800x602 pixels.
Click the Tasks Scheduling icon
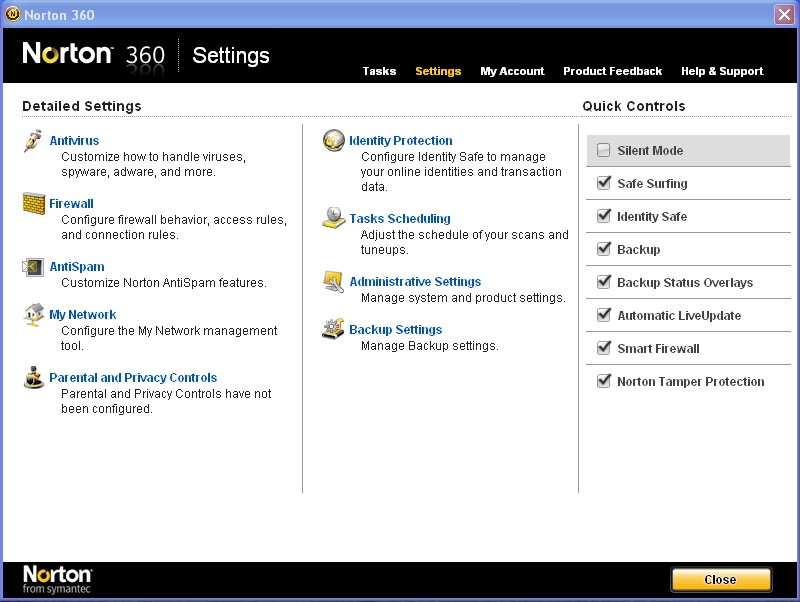pos(333,218)
